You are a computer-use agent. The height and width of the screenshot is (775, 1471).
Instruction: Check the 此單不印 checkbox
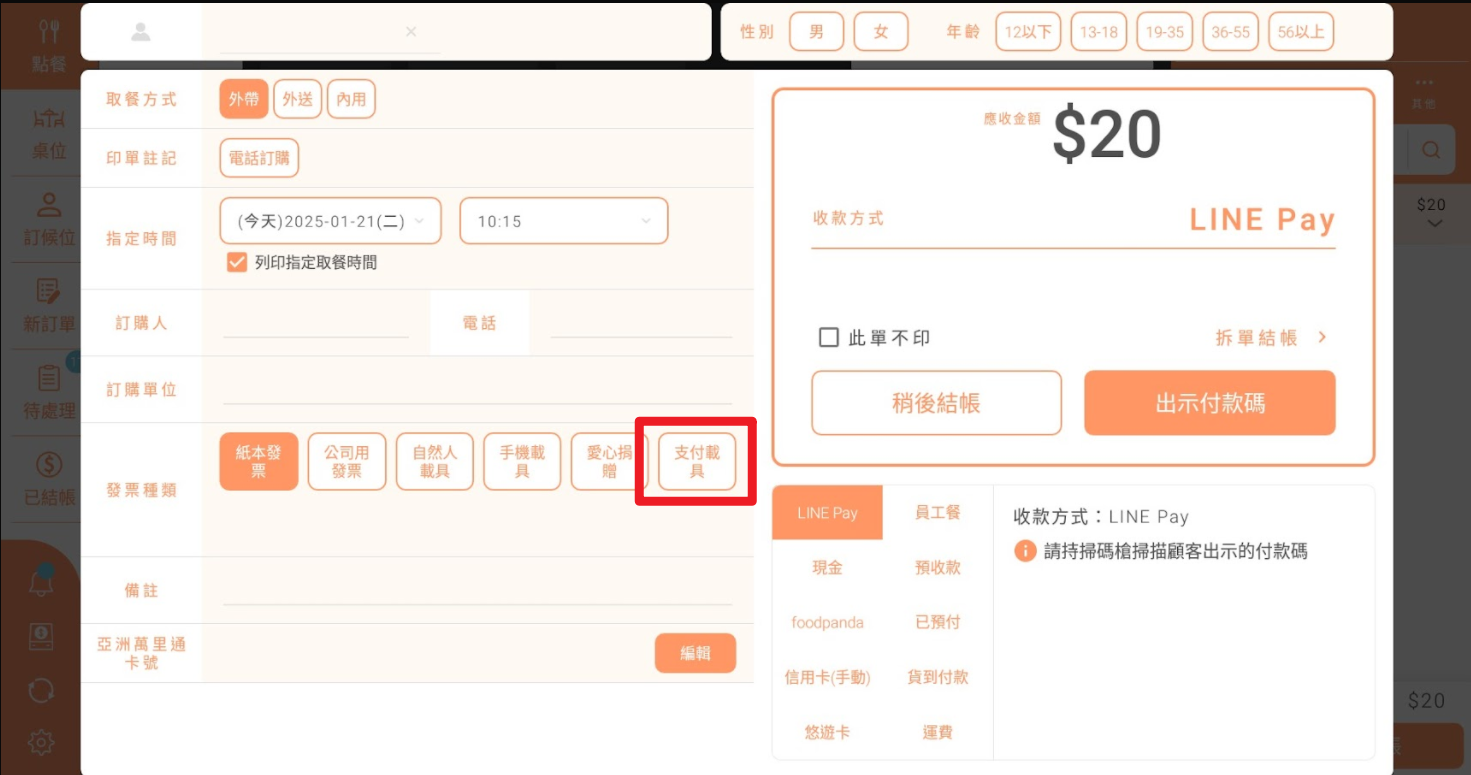828,338
